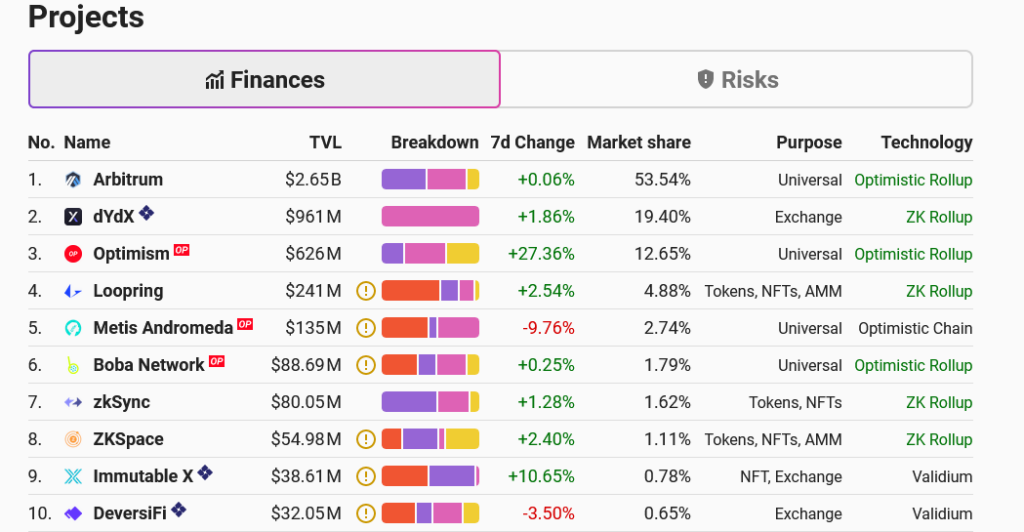The height and width of the screenshot is (532, 1024).
Task: Click Metis Andromeda's Optimistic Chain label
Action: tap(916, 328)
